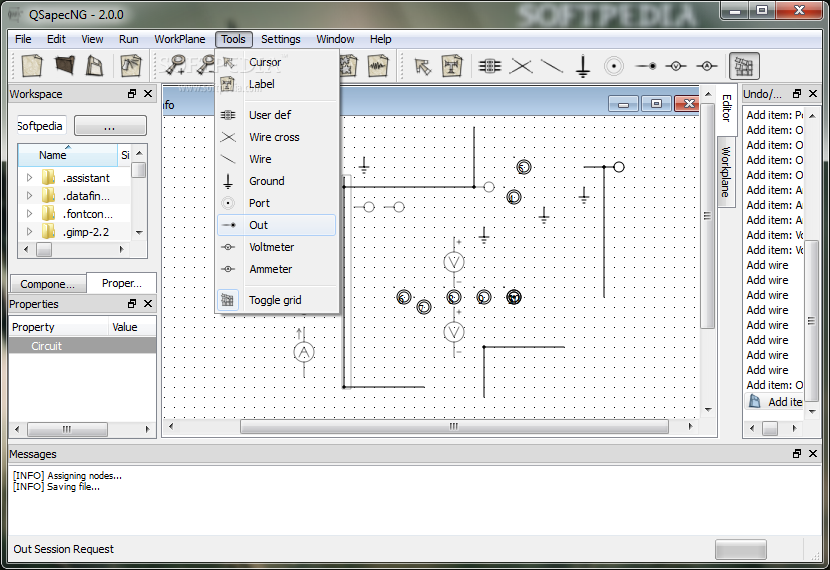The image size is (830, 570).
Task: Expand the .fontcon... folder
Action: 30,214
